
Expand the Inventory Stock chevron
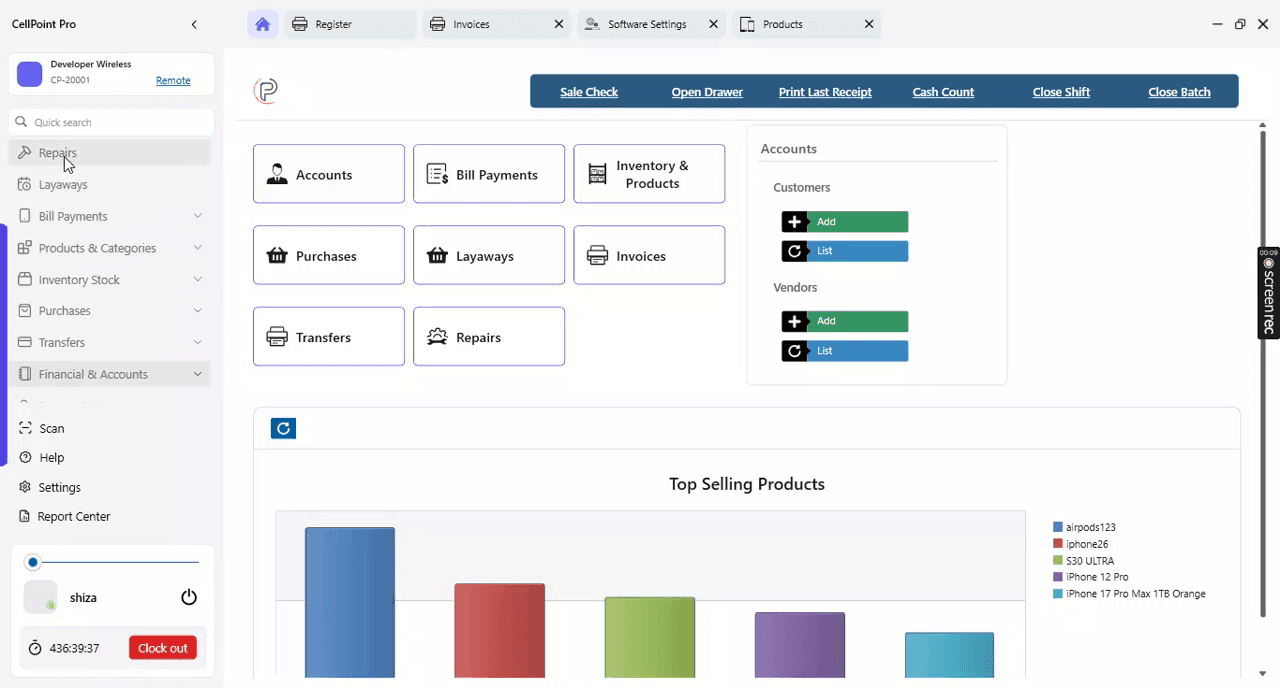click(x=197, y=280)
